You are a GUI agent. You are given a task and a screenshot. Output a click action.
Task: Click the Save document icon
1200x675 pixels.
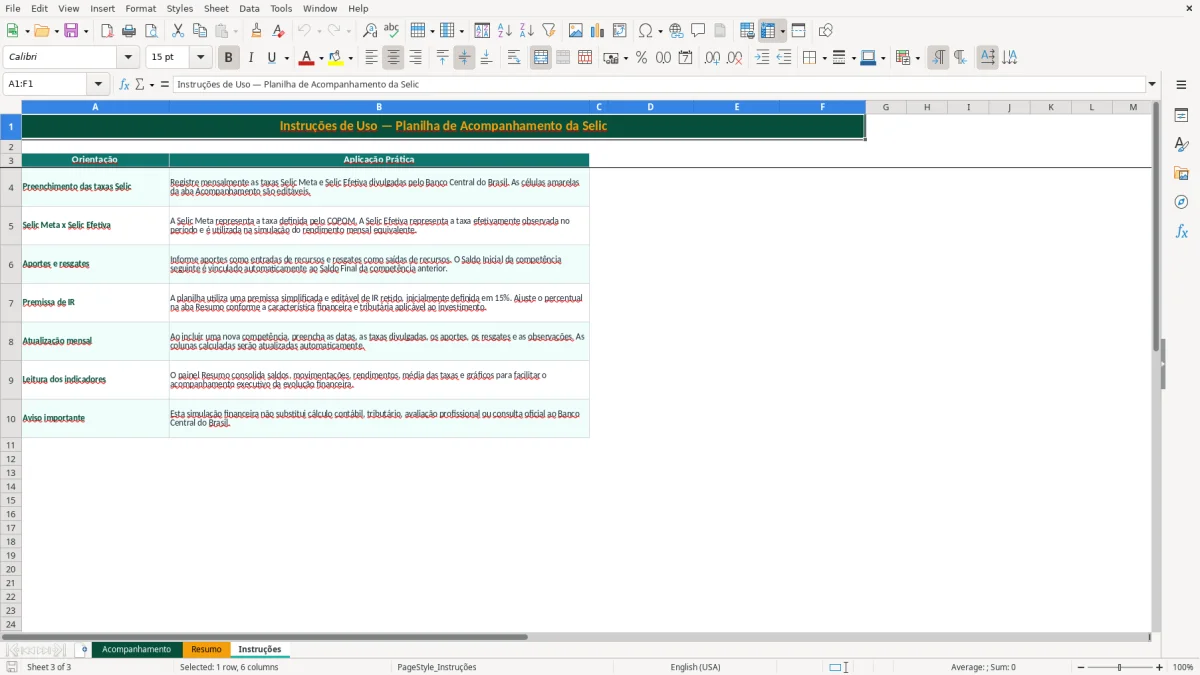(71, 31)
